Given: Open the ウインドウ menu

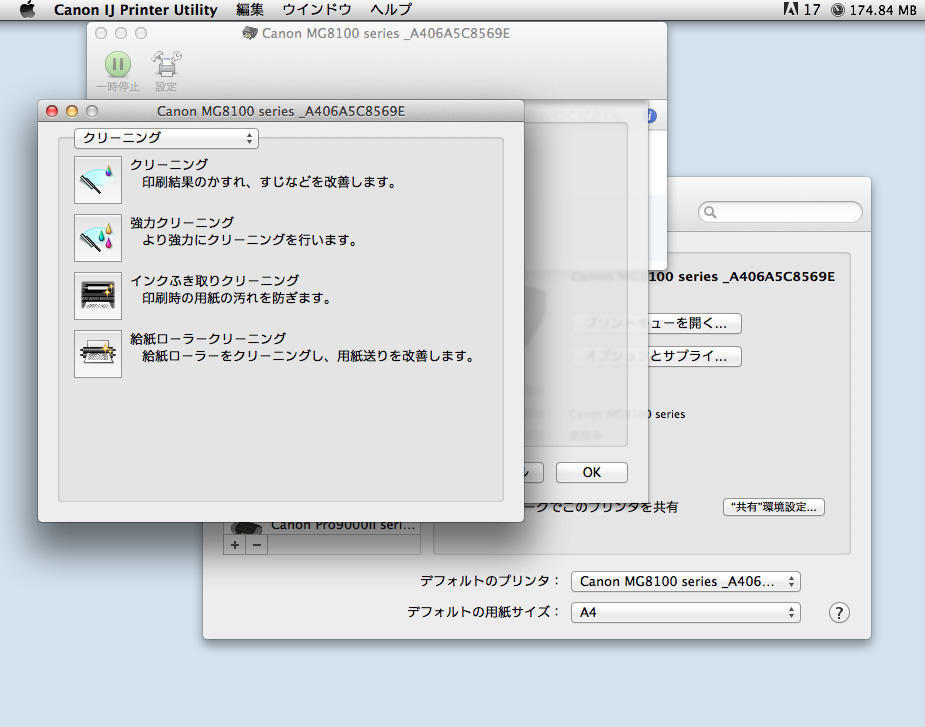Looking at the screenshot, I should pyautogui.click(x=317, y=10).
